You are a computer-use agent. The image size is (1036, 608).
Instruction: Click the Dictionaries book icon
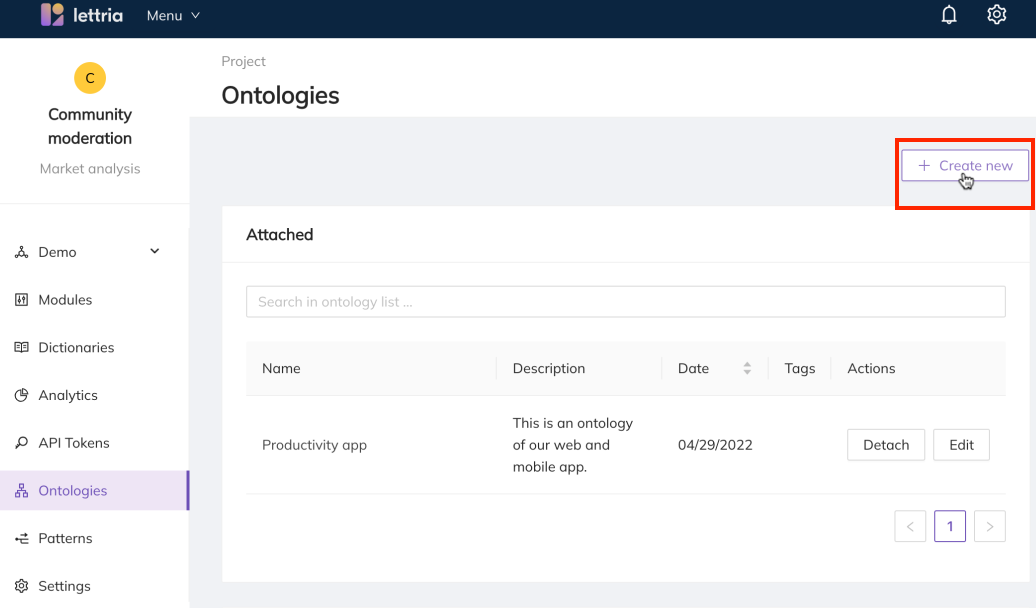point(22,348)
